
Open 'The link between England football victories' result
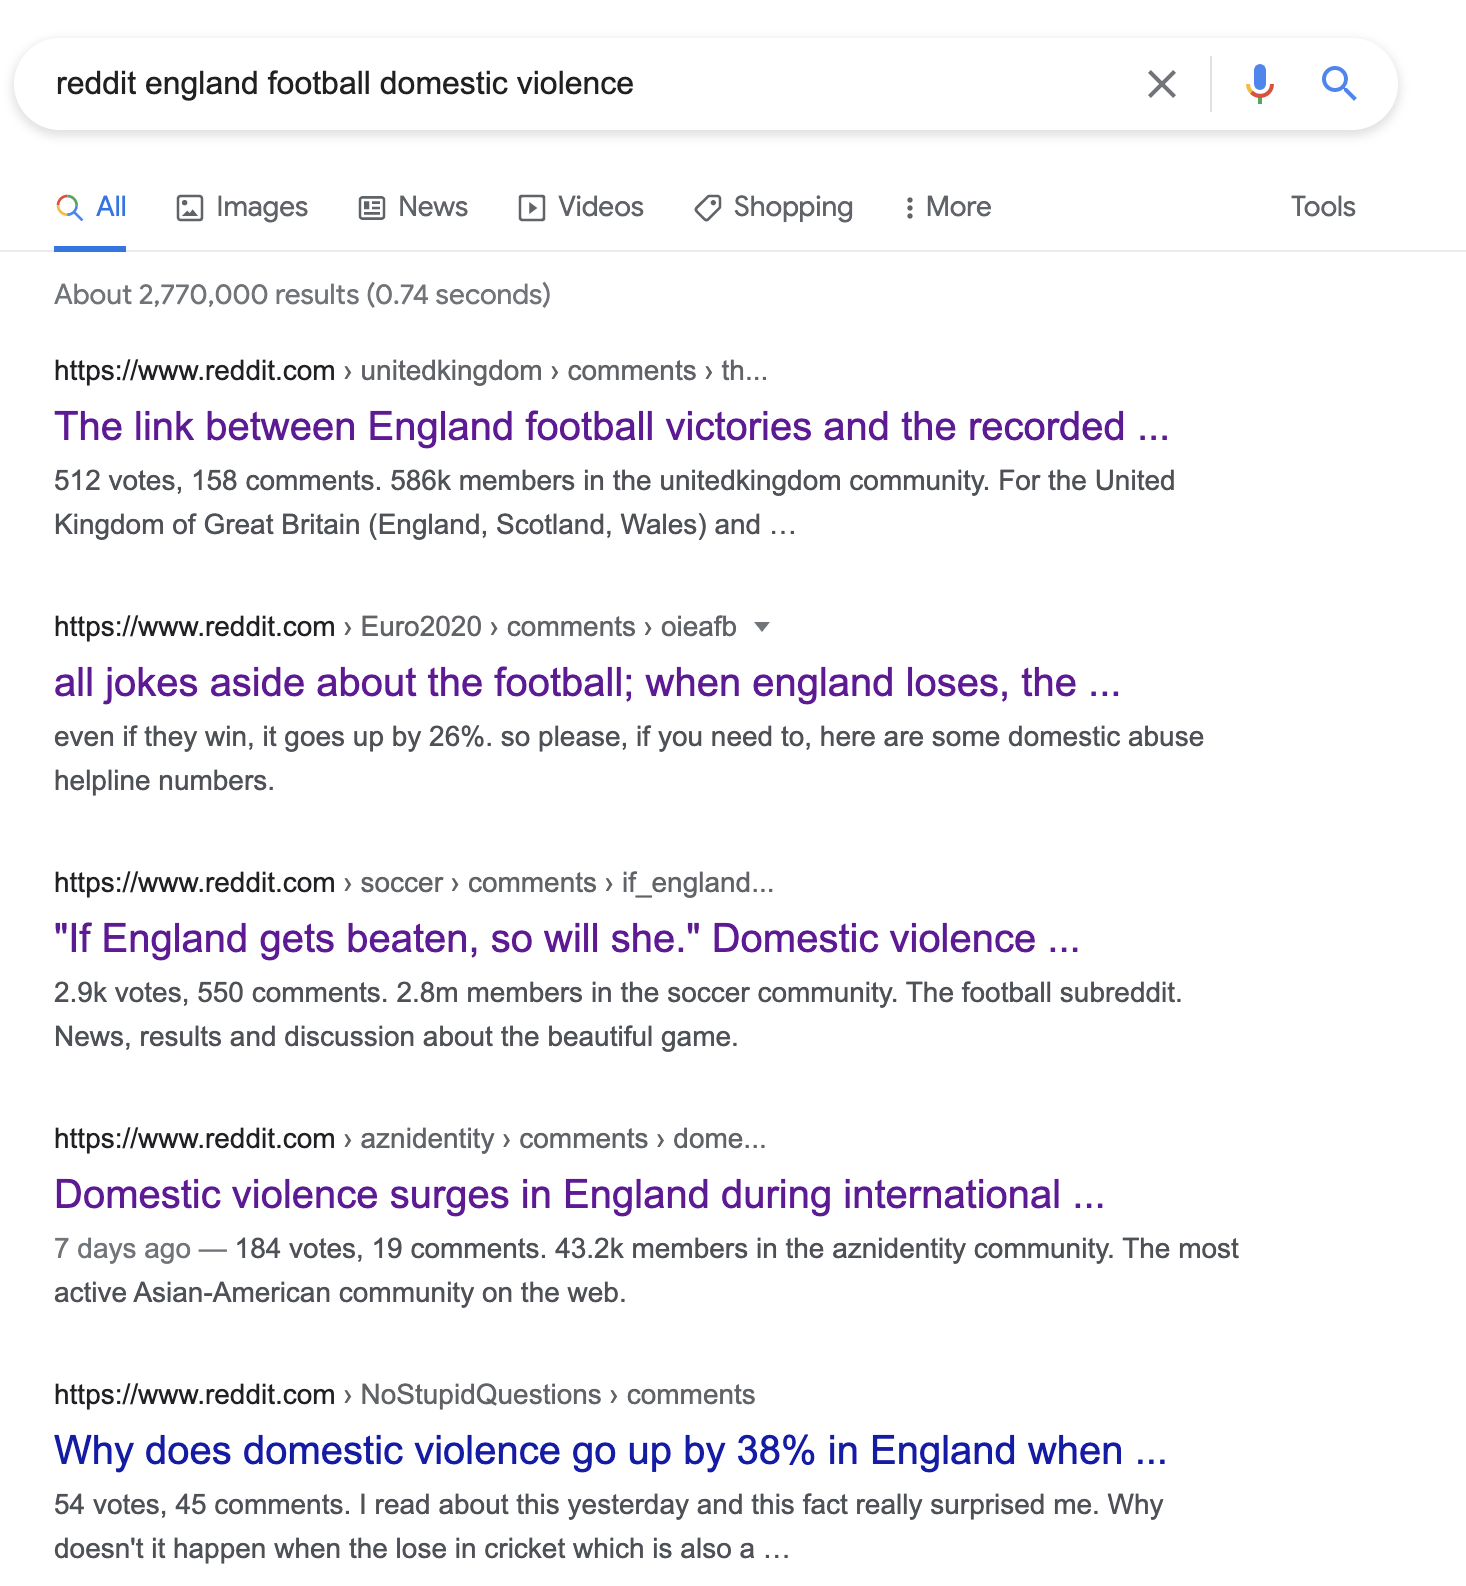click(x=611, y=427)
